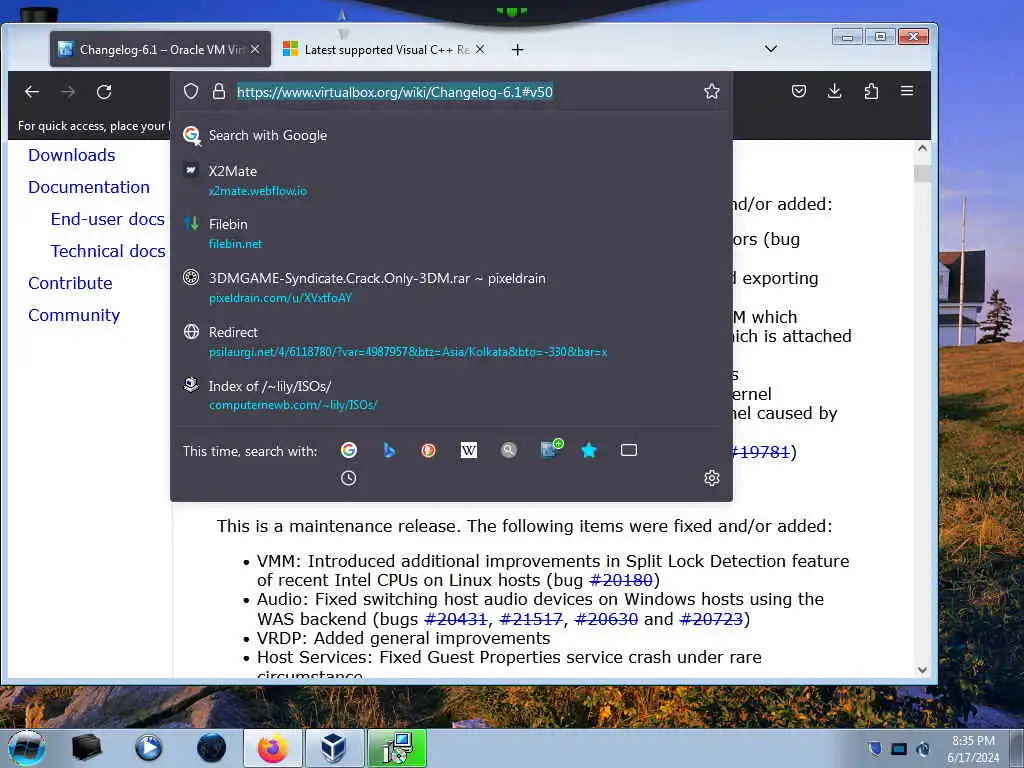
Task: Click the forward navigation arrow
Action: (x=68, y=91)
